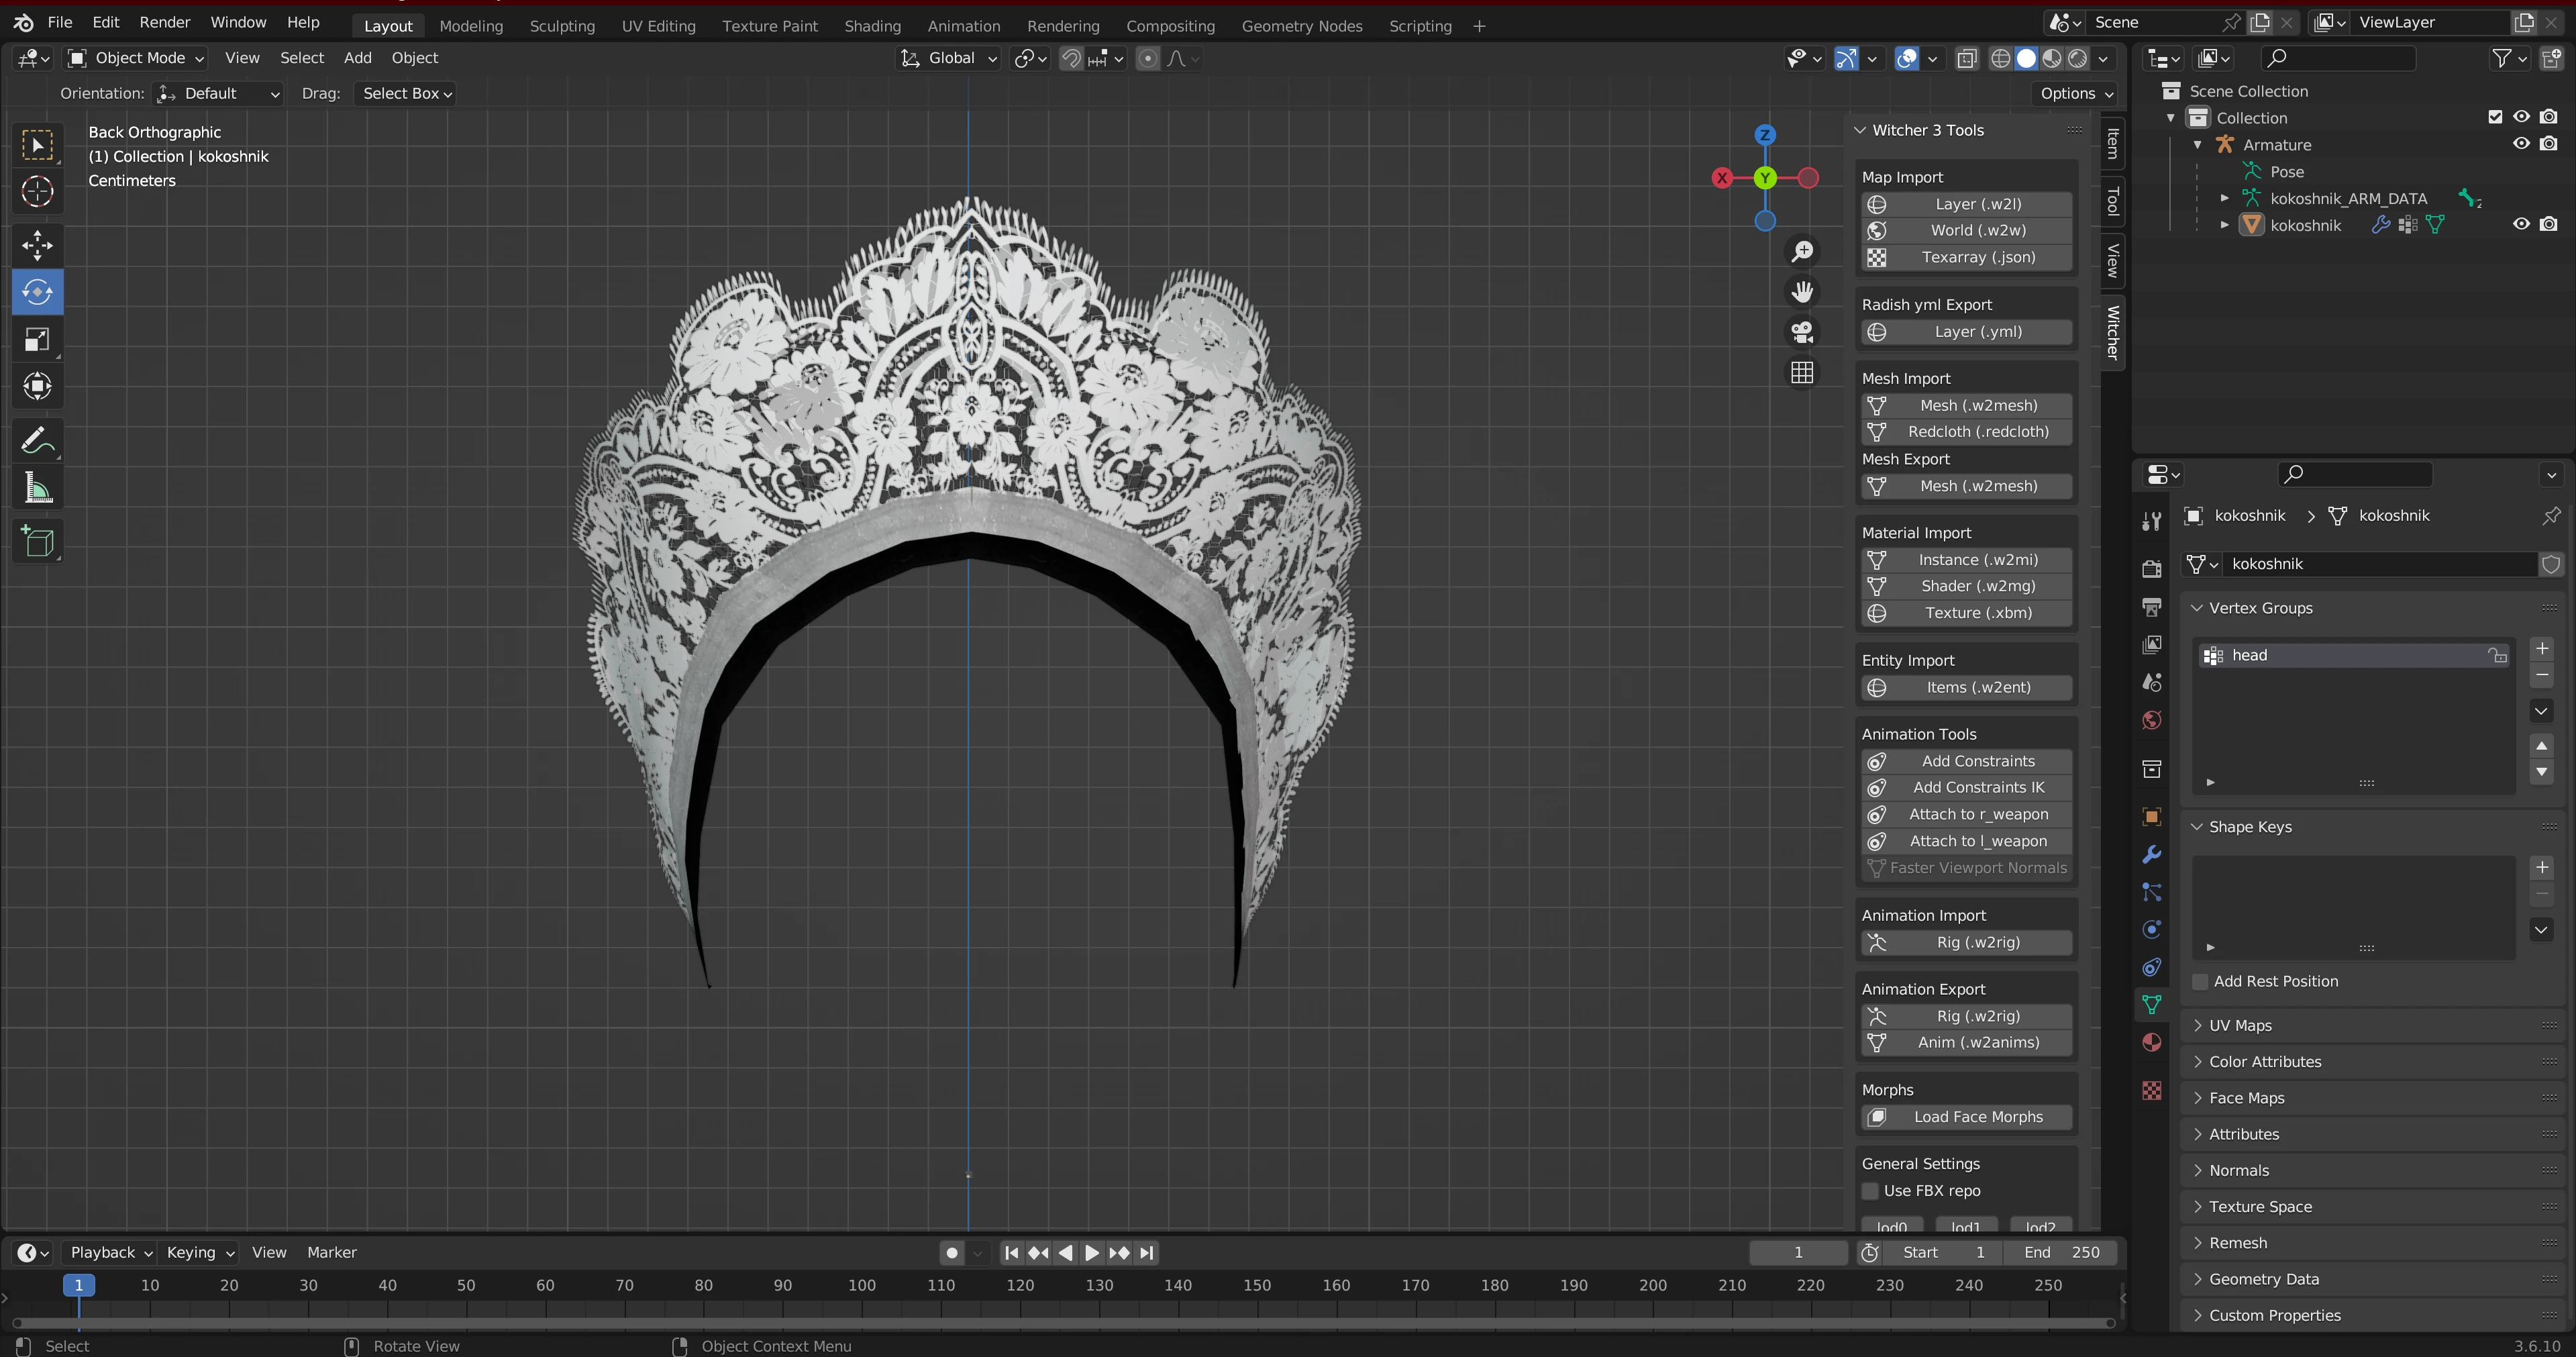This screenshot has width=2576, height=1357.
Task: Hide Armature in viewport via eye
Action: [2522, 144]
